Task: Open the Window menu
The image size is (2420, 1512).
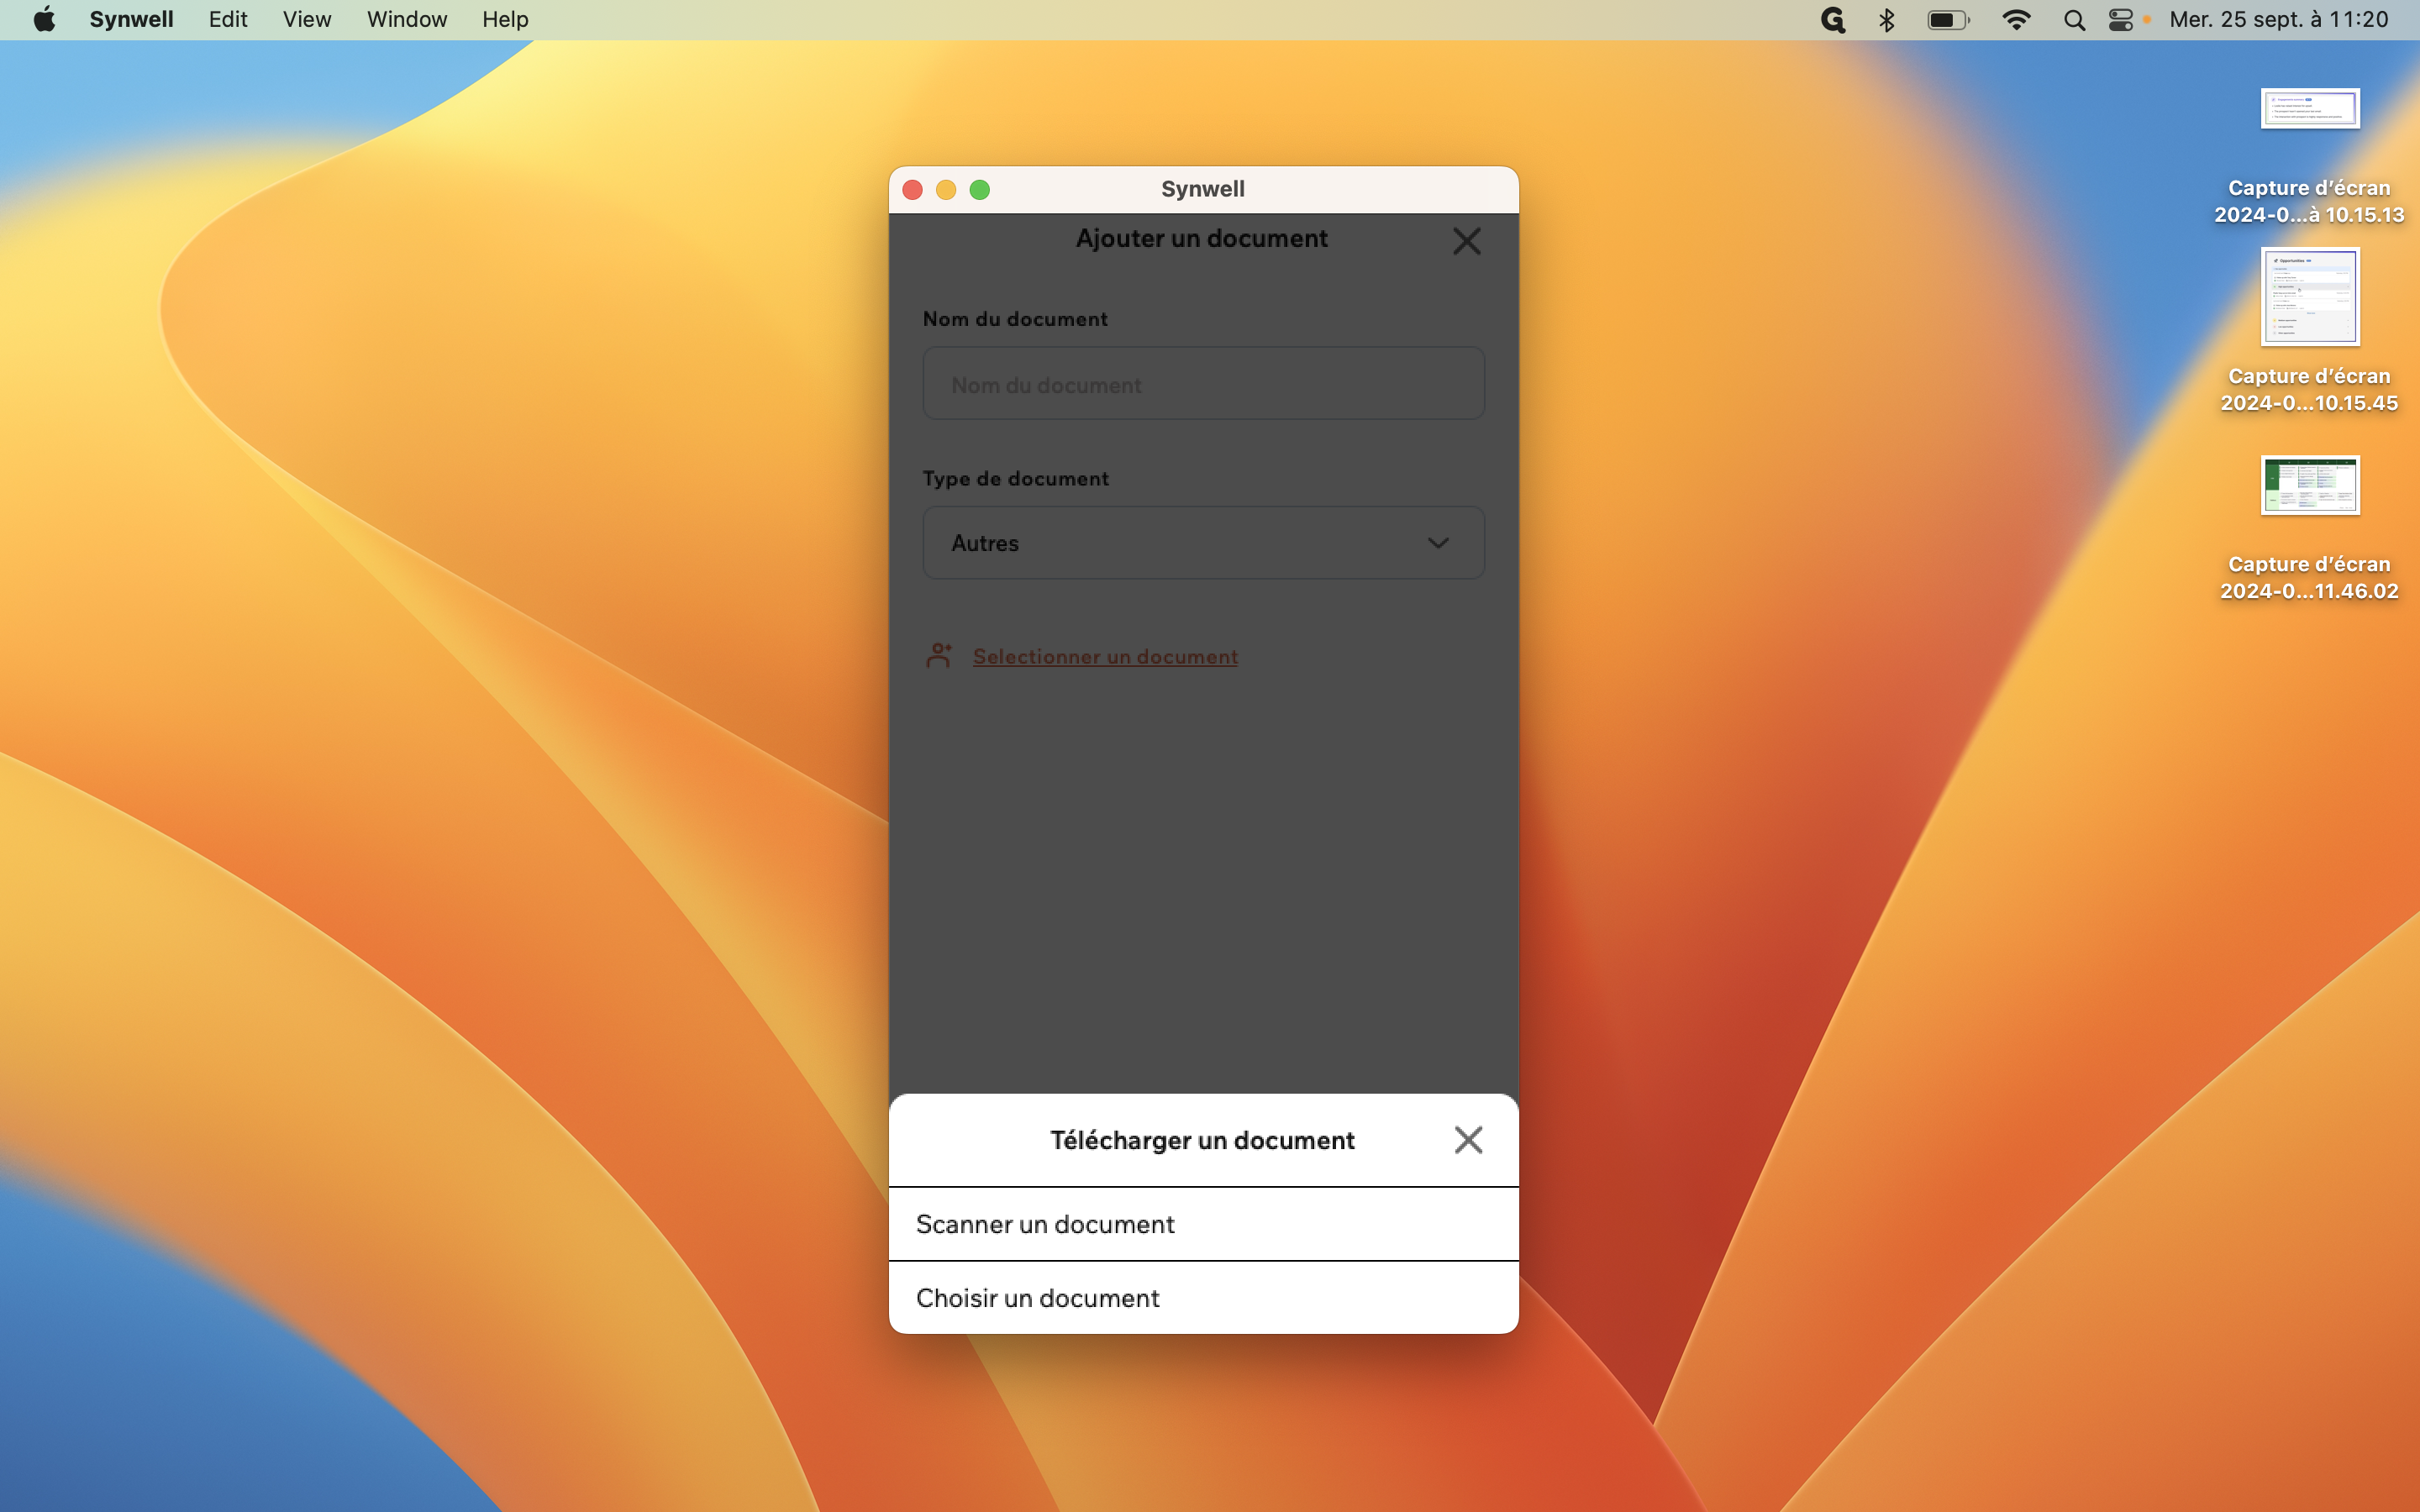Action: (407, 19)
